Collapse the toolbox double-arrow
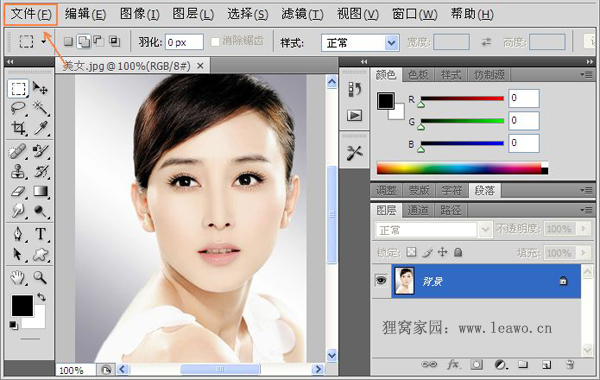This screenshot has height=380, width=600. click(x=10, y=61)
